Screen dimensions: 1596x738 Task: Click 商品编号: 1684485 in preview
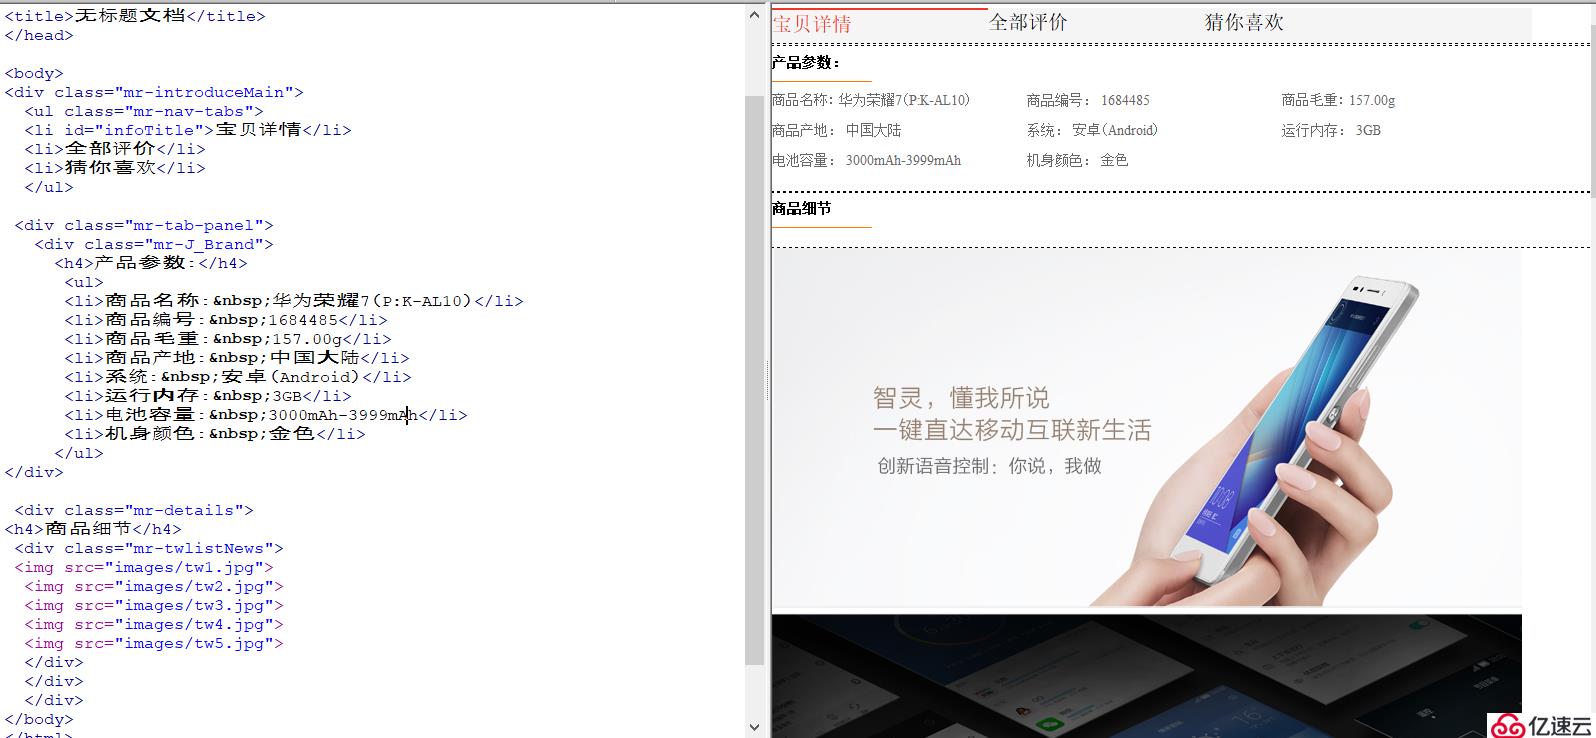pyautogui.click(x=1088, y=100)
